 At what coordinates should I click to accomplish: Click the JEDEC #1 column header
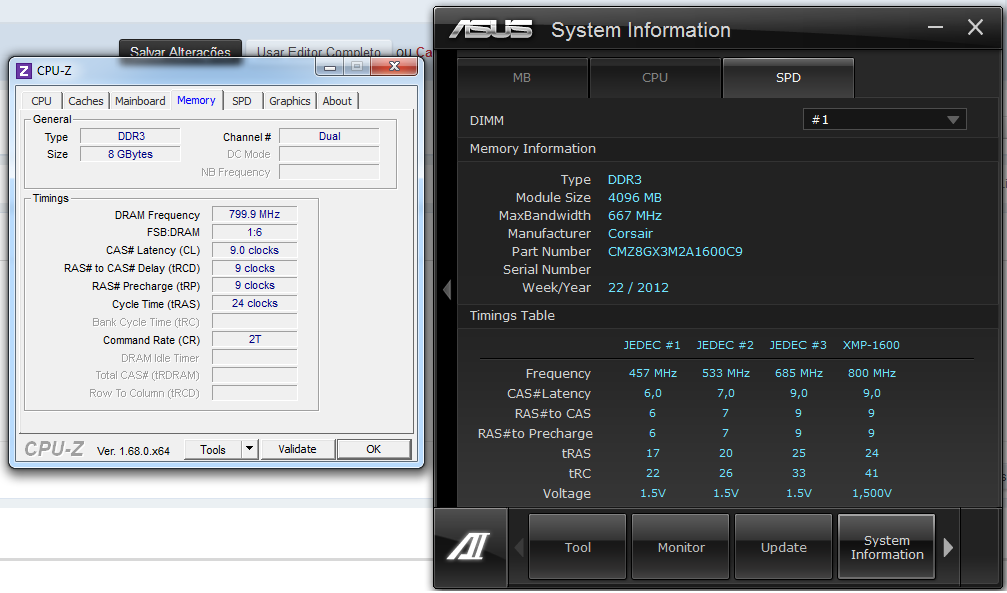click(652, 345)
